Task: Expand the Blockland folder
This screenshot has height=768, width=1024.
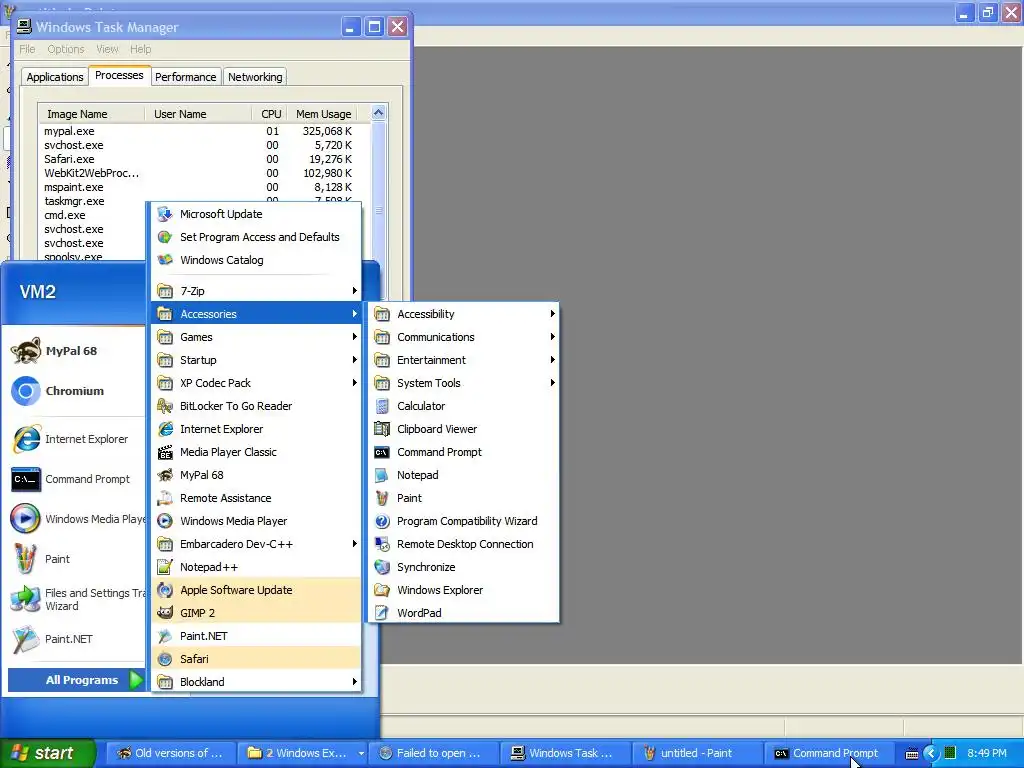Action: pyautogui.click(x=256, y=682)
